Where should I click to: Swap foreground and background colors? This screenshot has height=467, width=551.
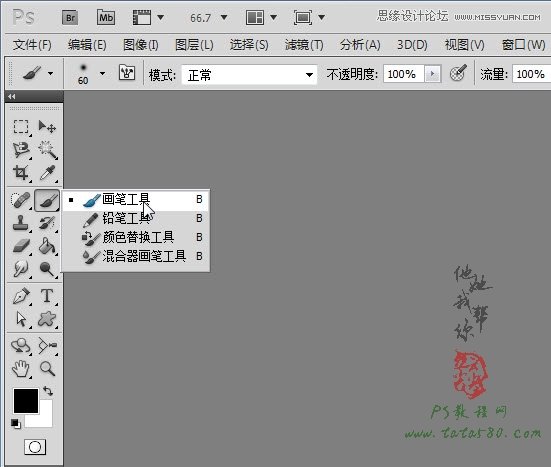click(x=48, y=390)
